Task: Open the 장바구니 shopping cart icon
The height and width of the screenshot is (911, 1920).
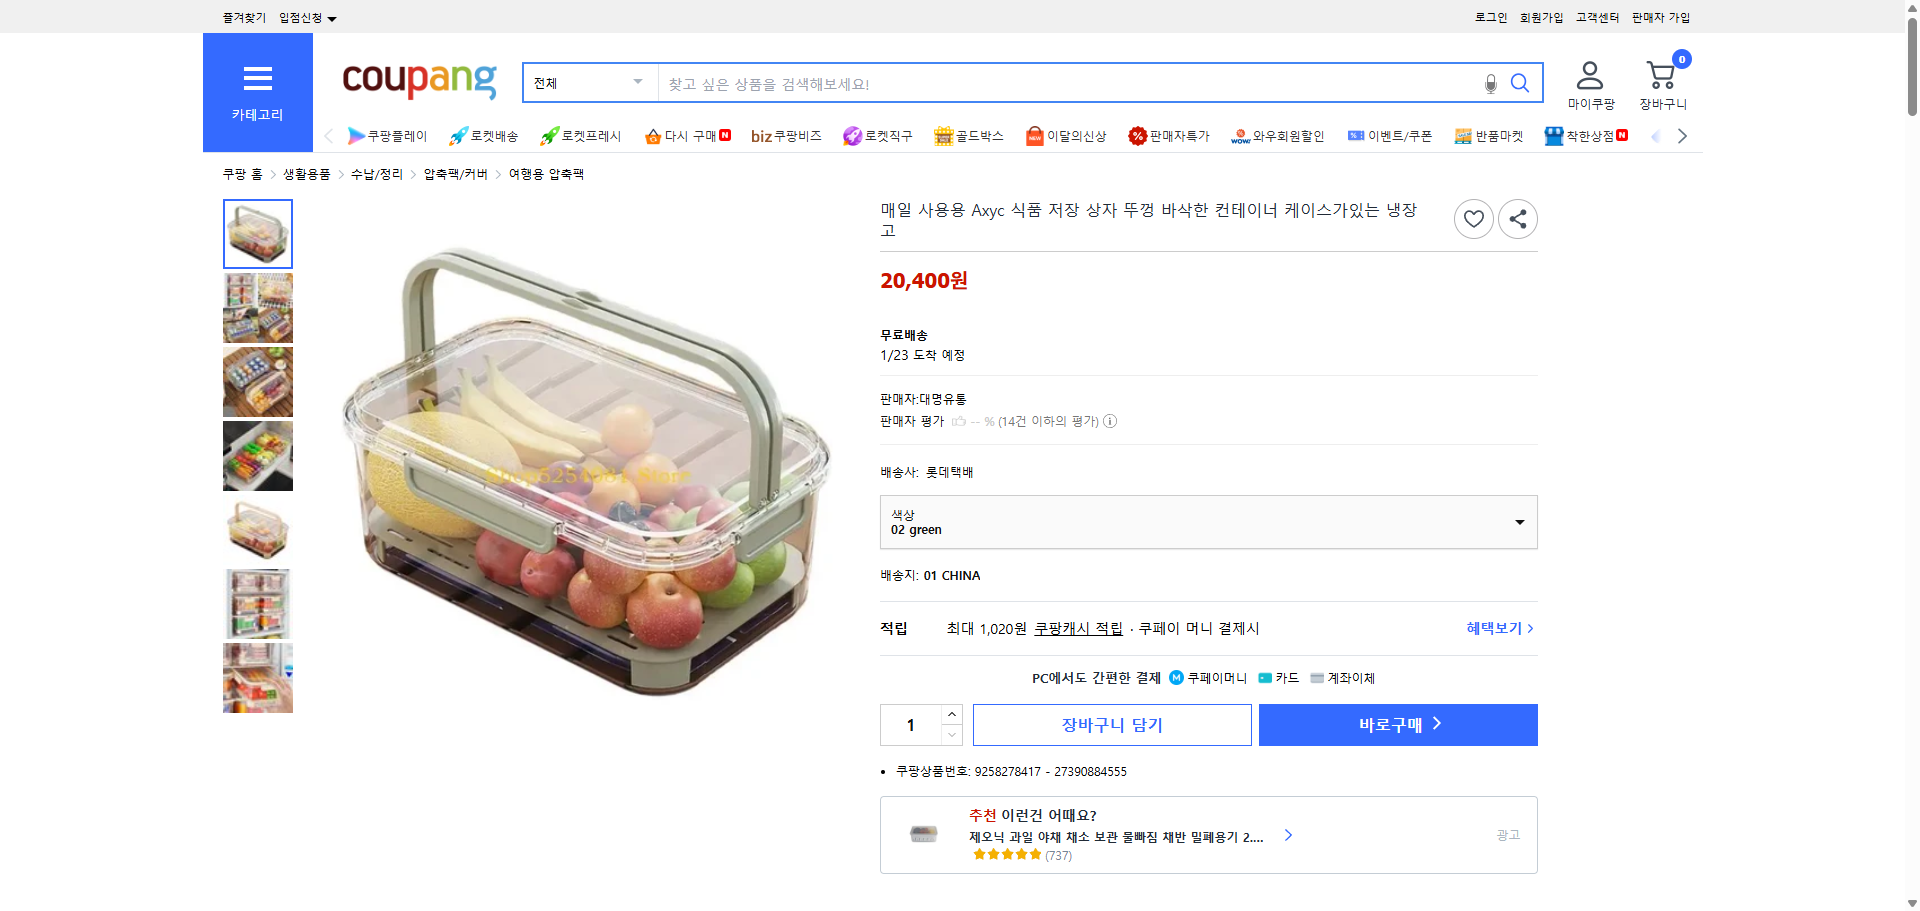Action: point(1662,75)
